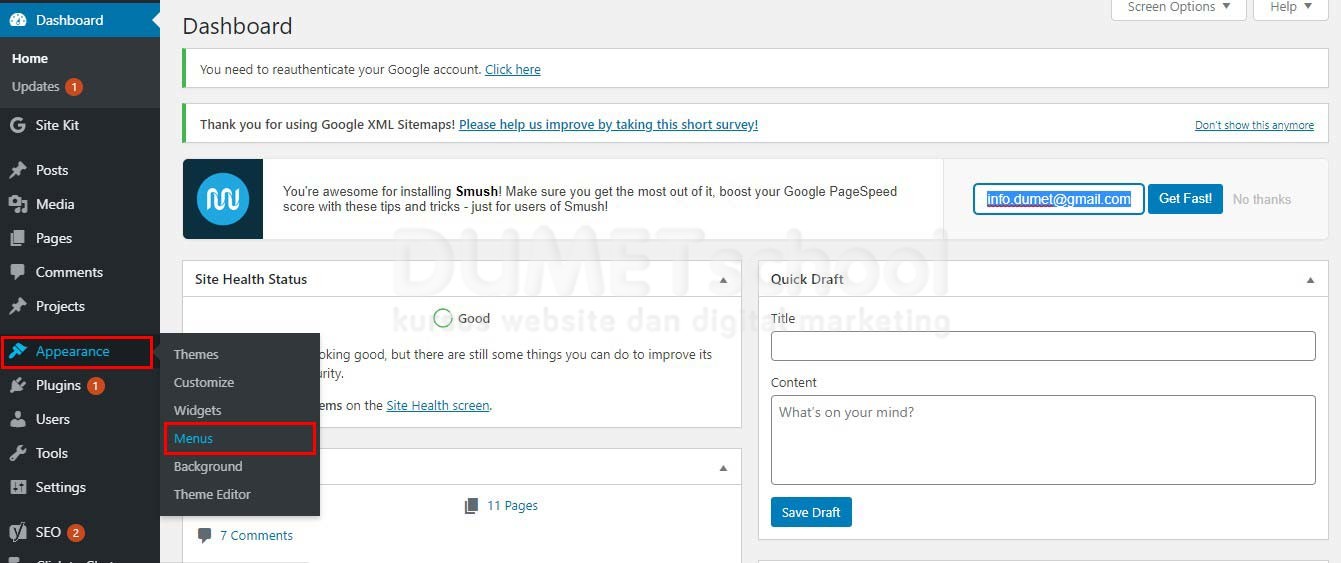Viewport: 1341px width, 563px height.
Task: Open the 7 Comments link
Action: 256,535
